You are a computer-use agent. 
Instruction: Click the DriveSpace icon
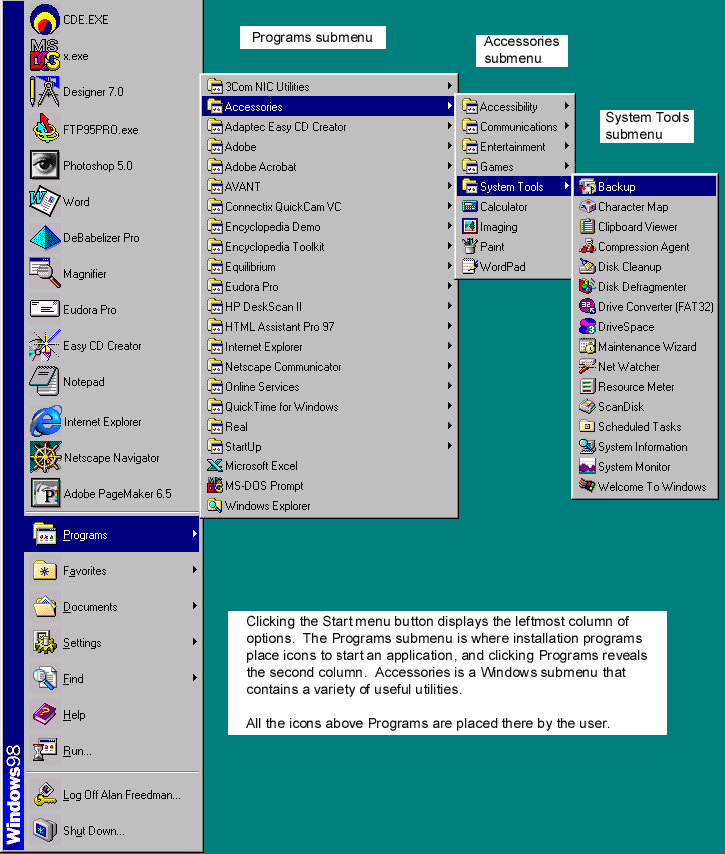[587, 327]
